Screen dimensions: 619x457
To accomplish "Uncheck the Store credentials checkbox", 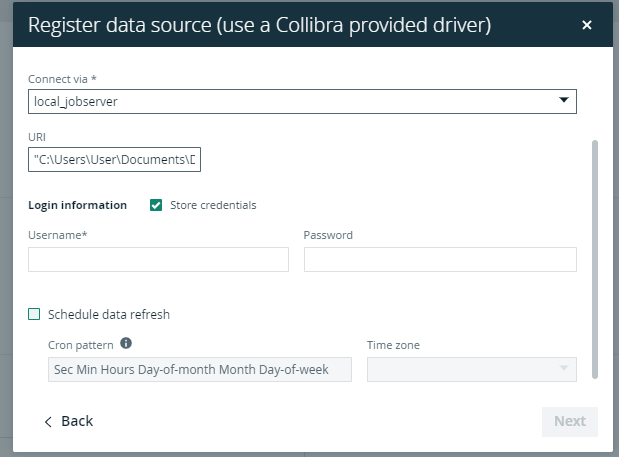I will tap(156, 205).
